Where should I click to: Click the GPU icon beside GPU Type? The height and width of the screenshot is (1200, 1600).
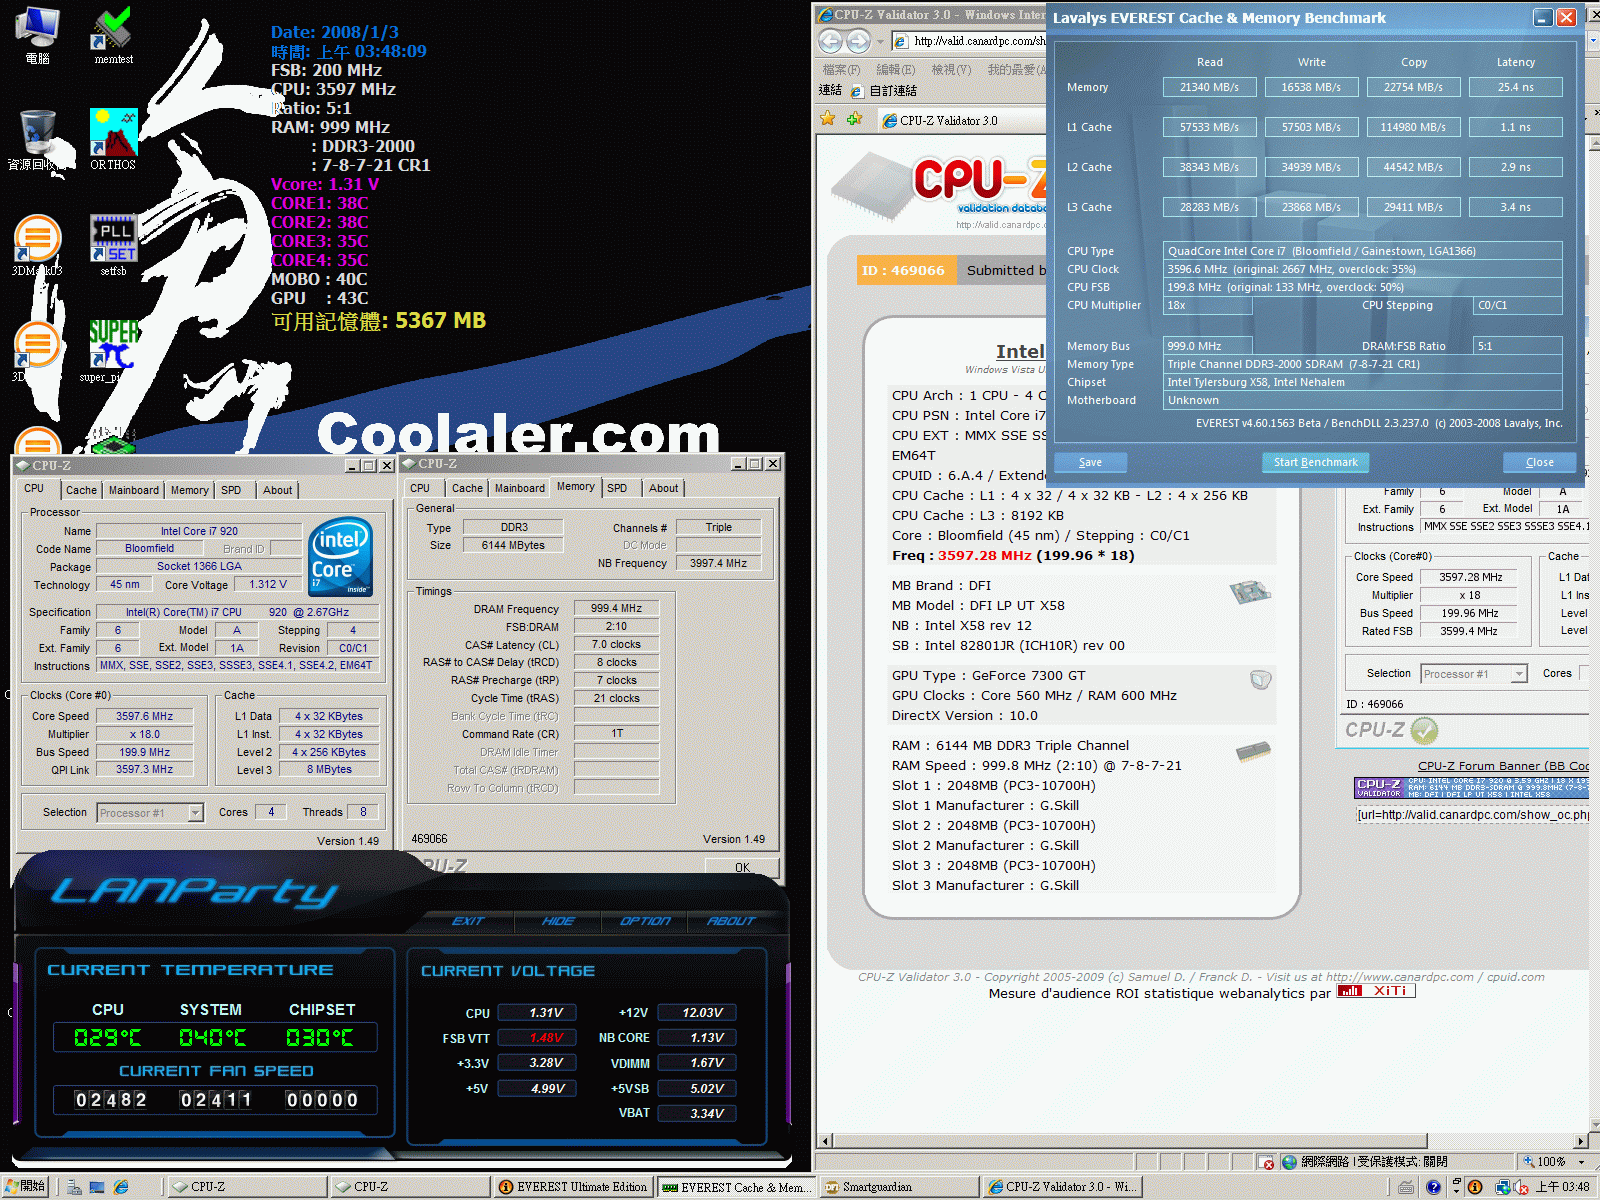[1260, 680]
